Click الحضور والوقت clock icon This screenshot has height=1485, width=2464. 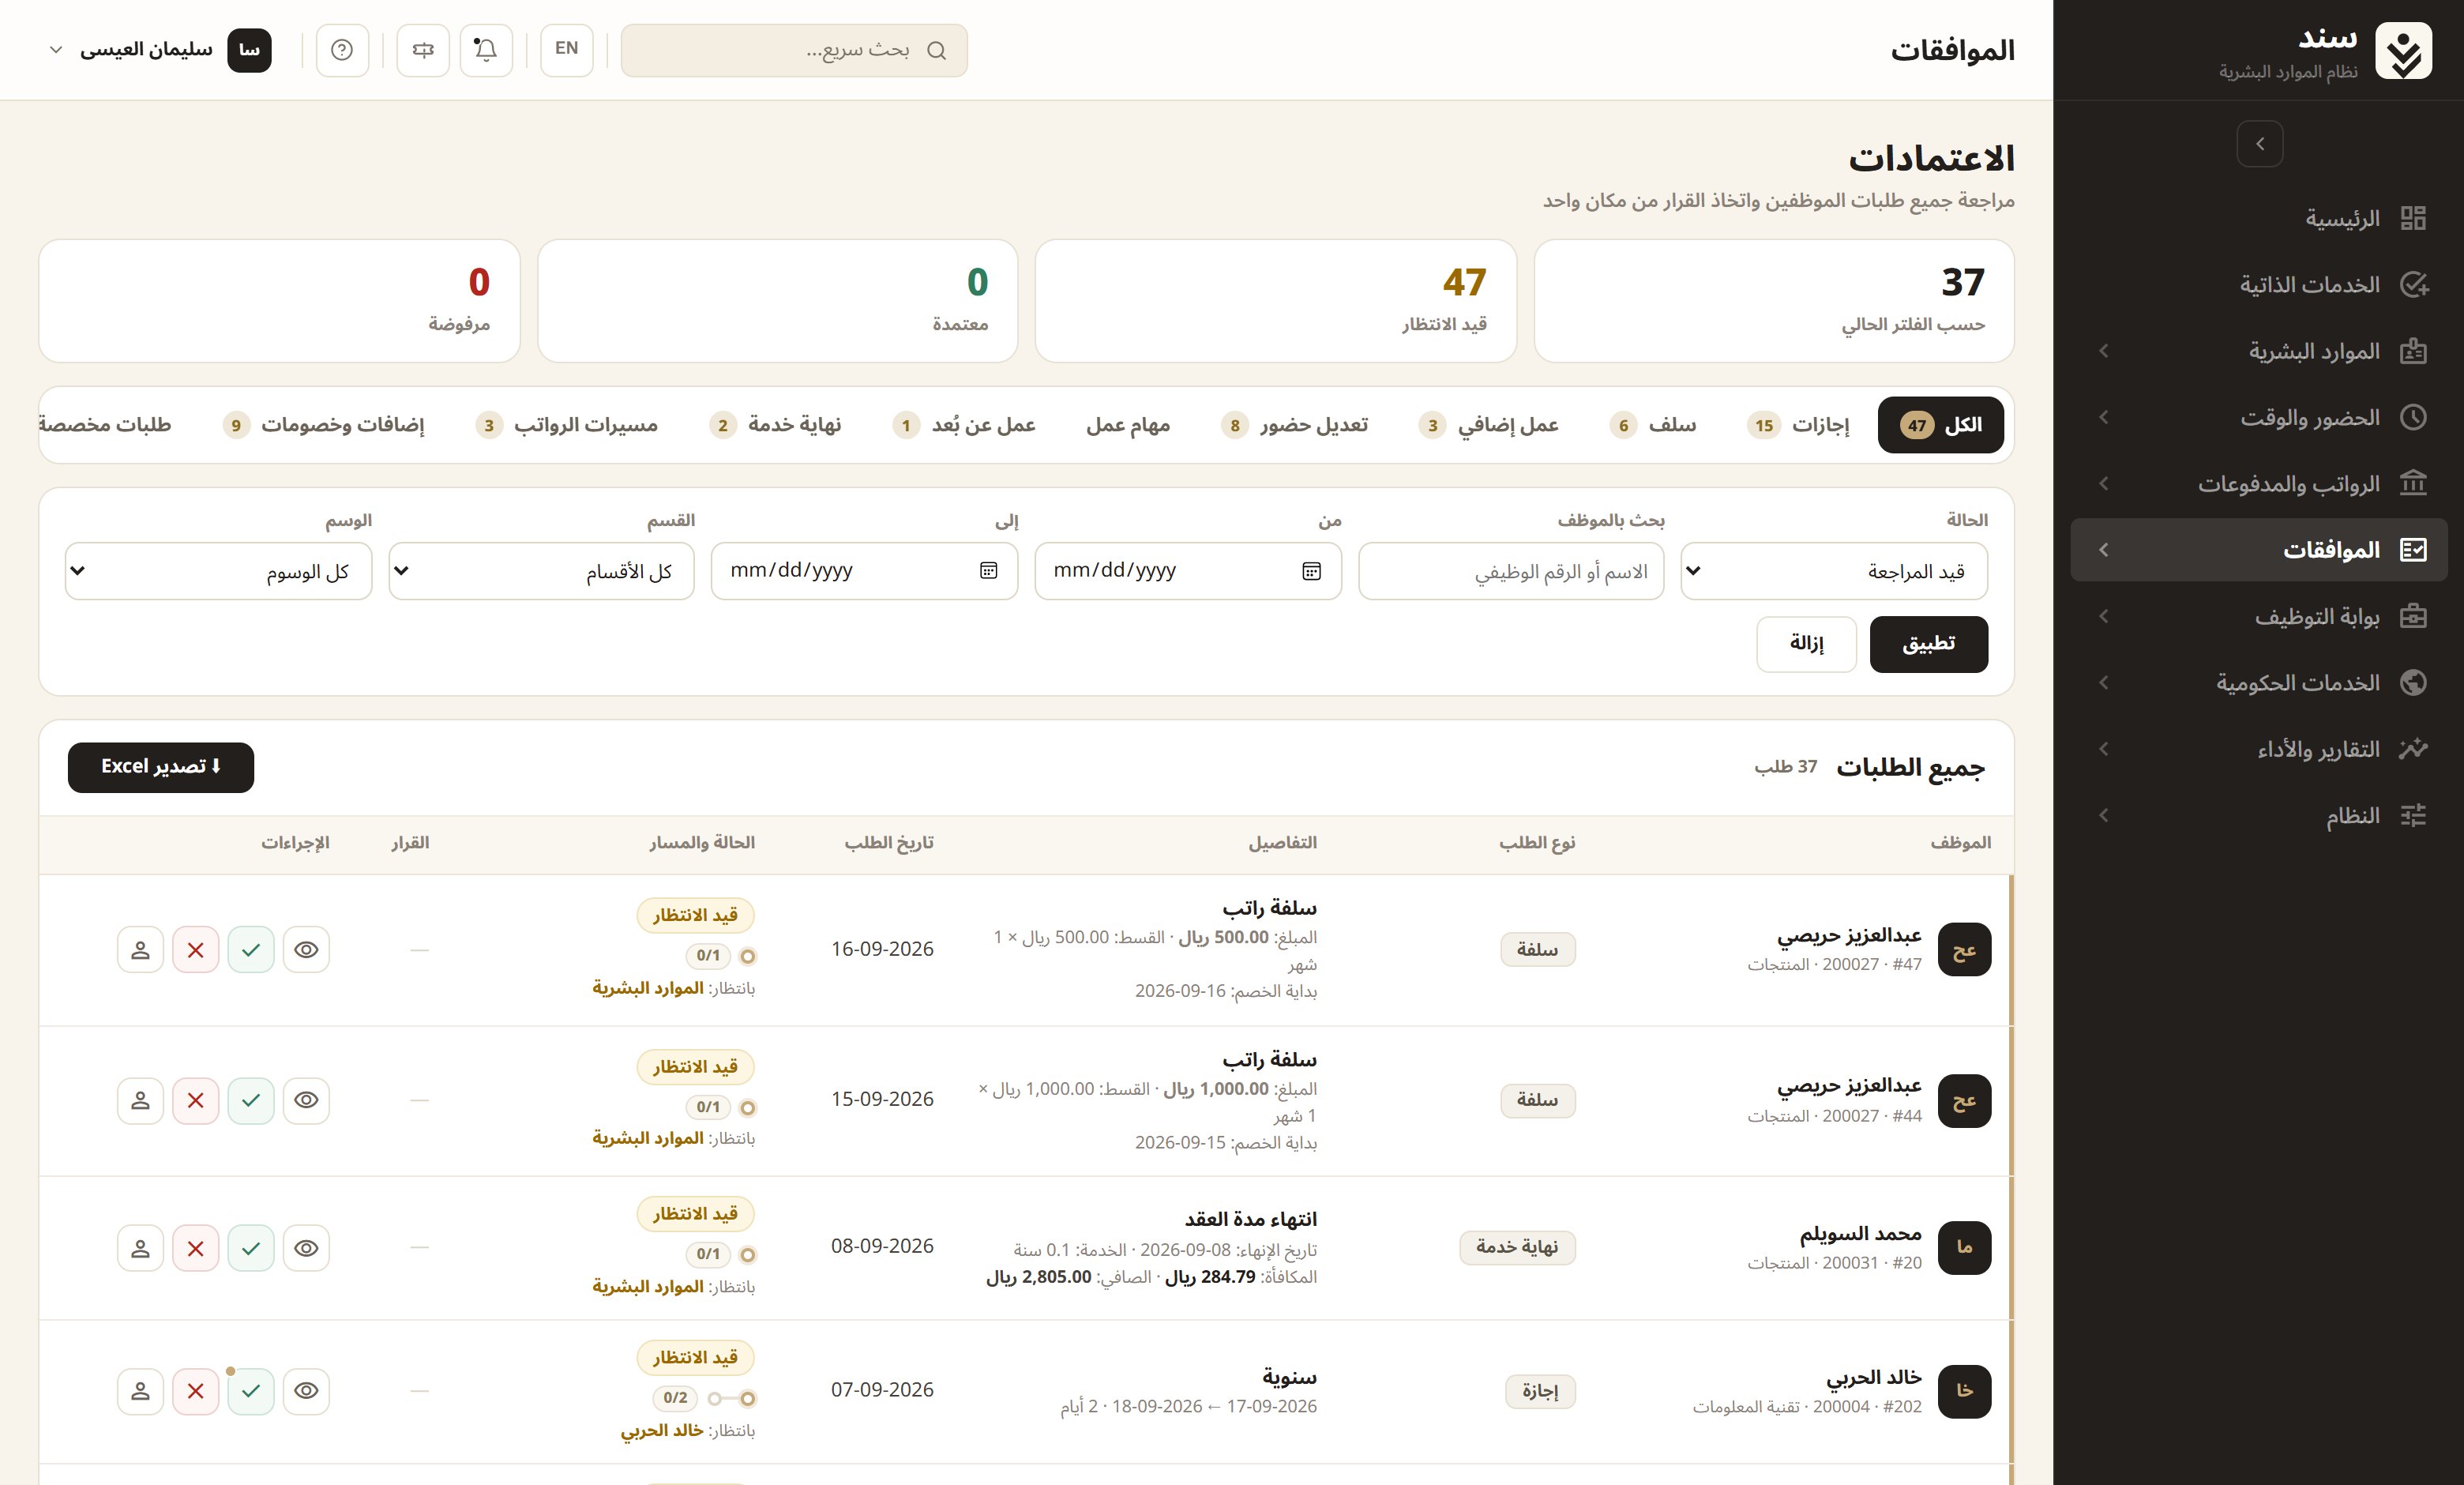[x=2413, y=417]
